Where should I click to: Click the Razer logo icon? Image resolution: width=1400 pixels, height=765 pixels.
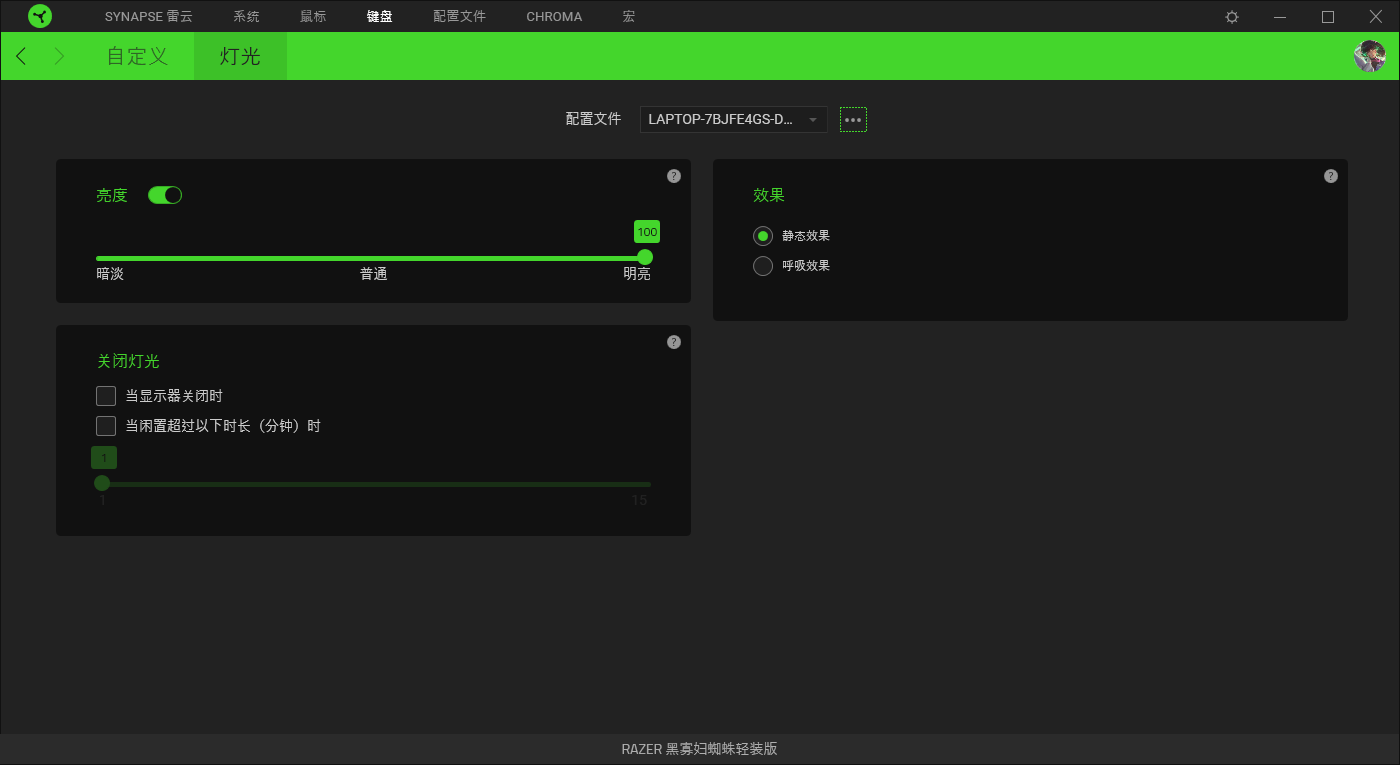pos(40,16)
